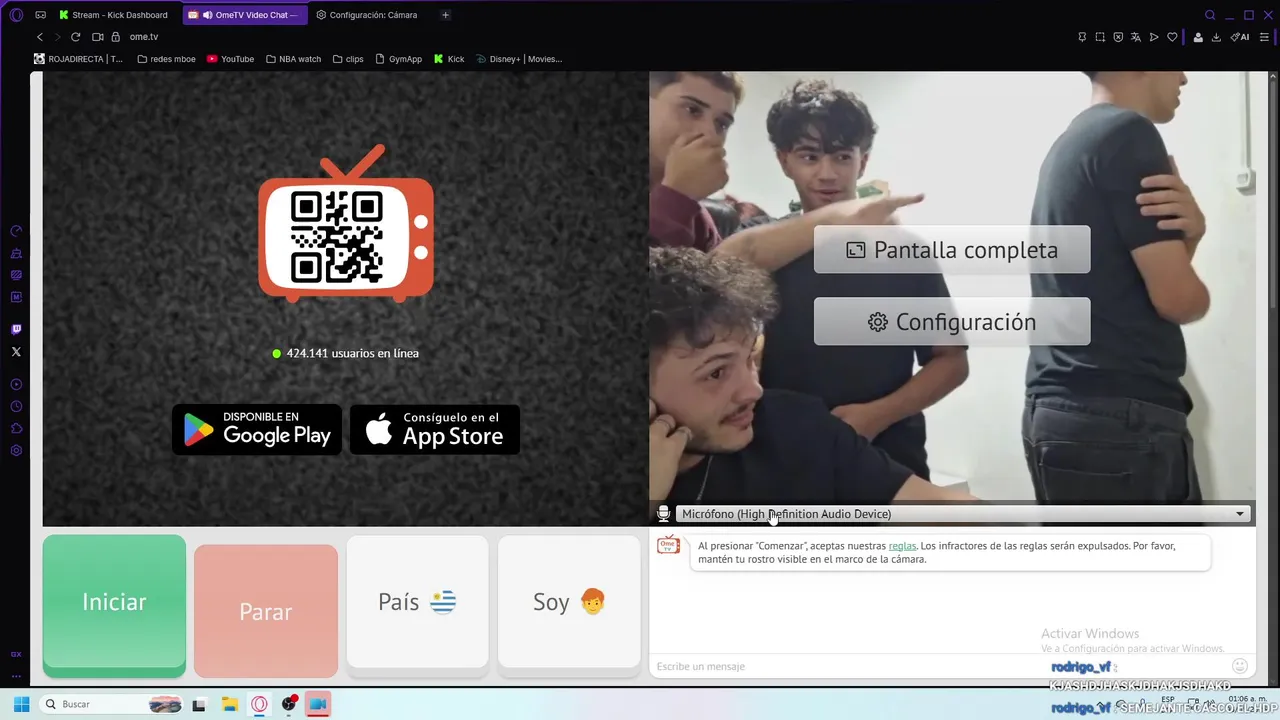This screenshot has height=720, width=1280.
Task: Click the Google Play download badge
Action: 257,430
